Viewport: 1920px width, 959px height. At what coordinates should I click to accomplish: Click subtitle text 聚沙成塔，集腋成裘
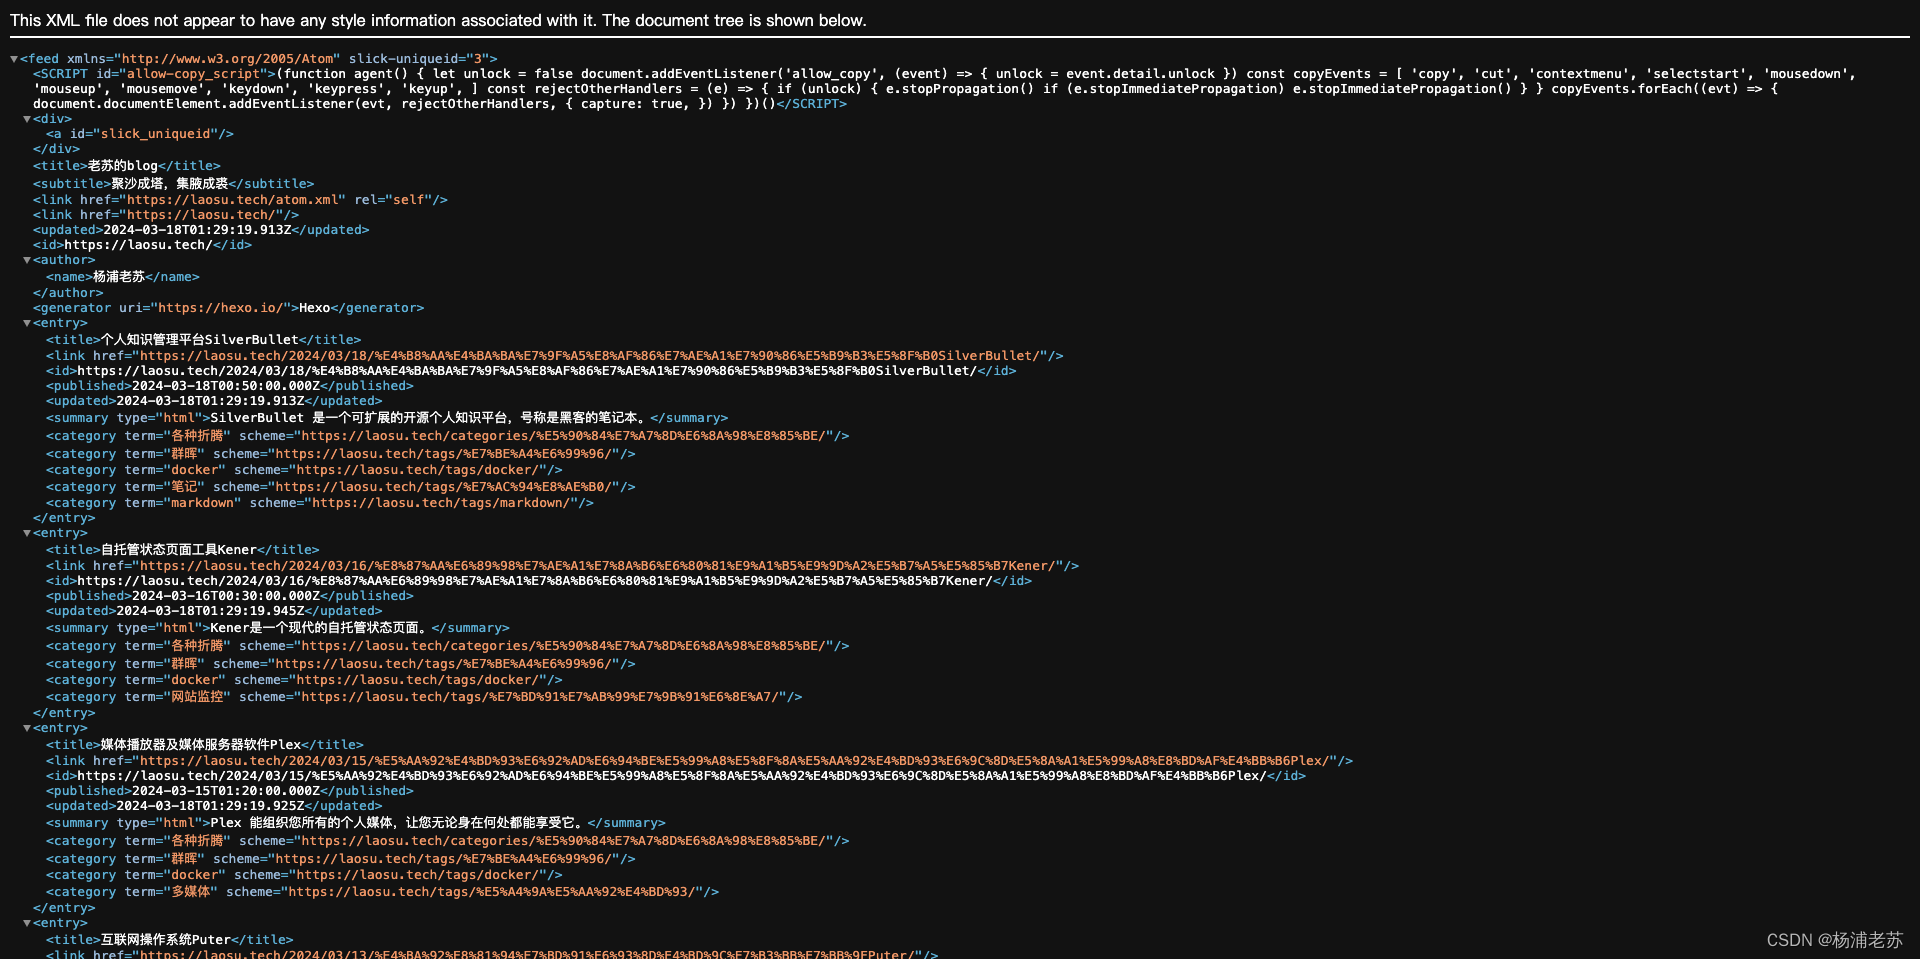point(170,184)
